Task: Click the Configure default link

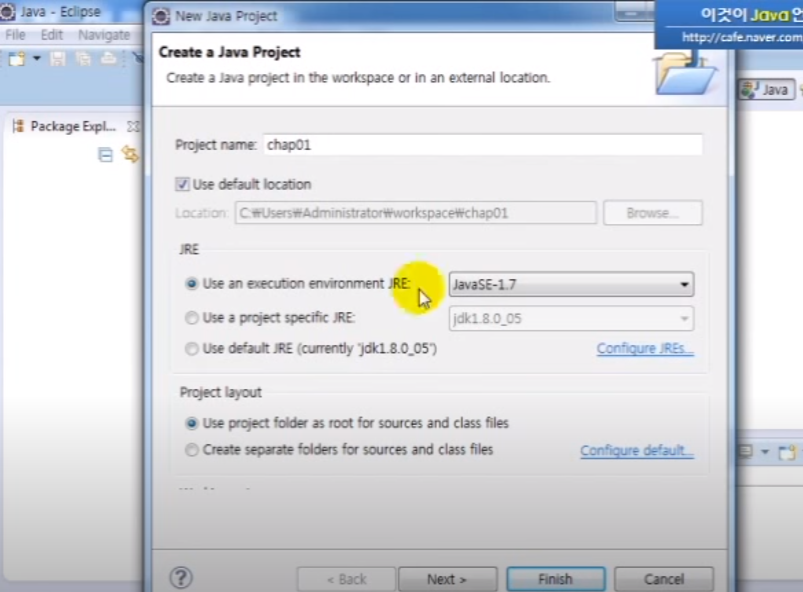Action: [637, 451]
